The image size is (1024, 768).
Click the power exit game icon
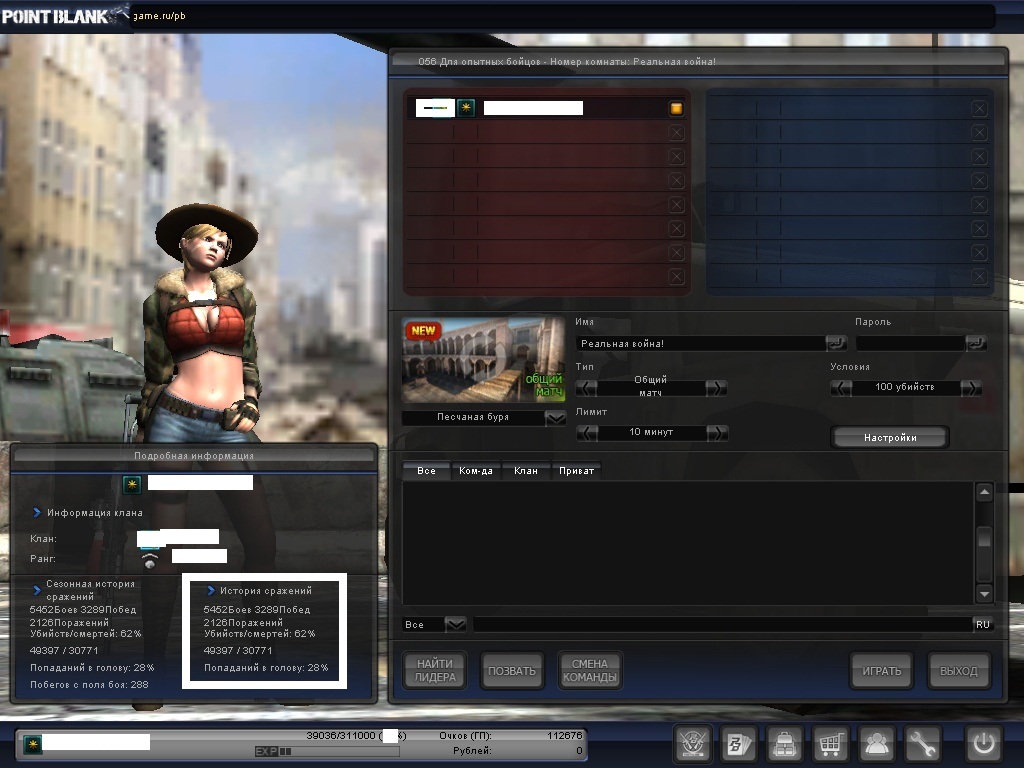(984, 743)
